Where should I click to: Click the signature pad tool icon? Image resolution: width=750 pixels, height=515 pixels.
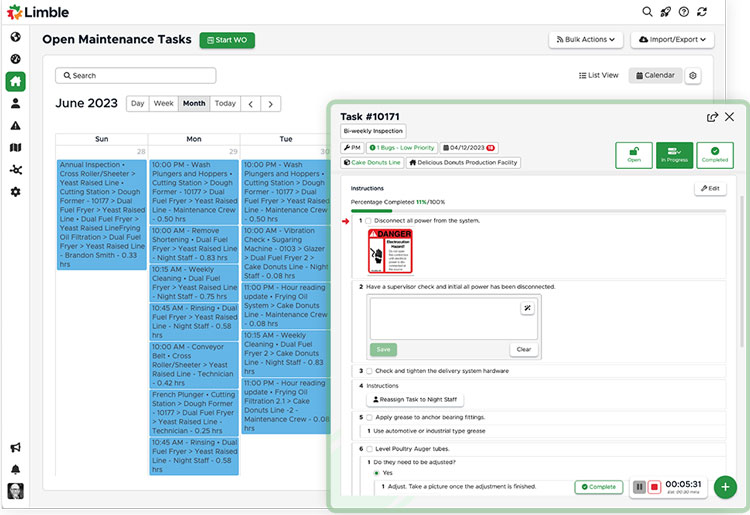[527, 309]
